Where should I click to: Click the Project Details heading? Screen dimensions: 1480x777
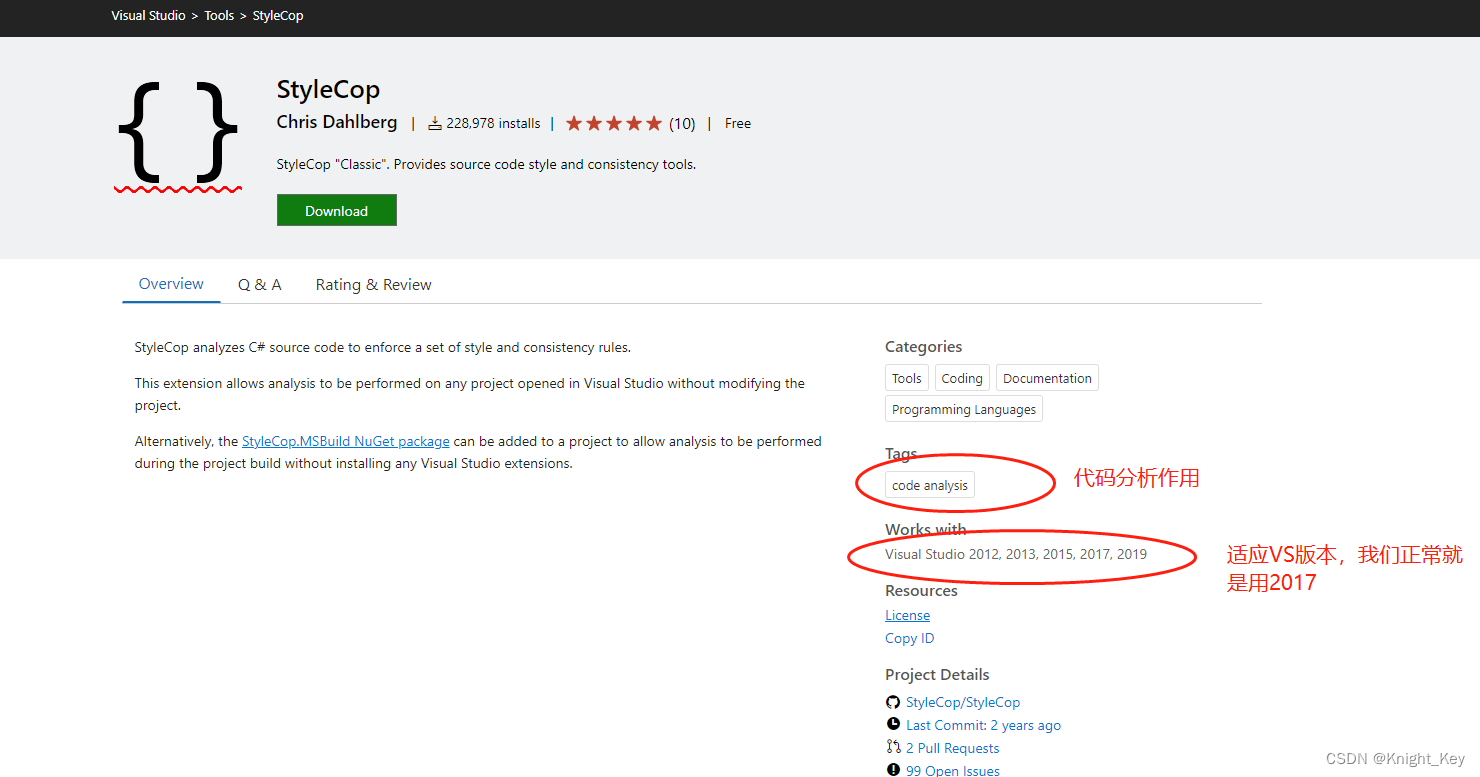(937, 674)
